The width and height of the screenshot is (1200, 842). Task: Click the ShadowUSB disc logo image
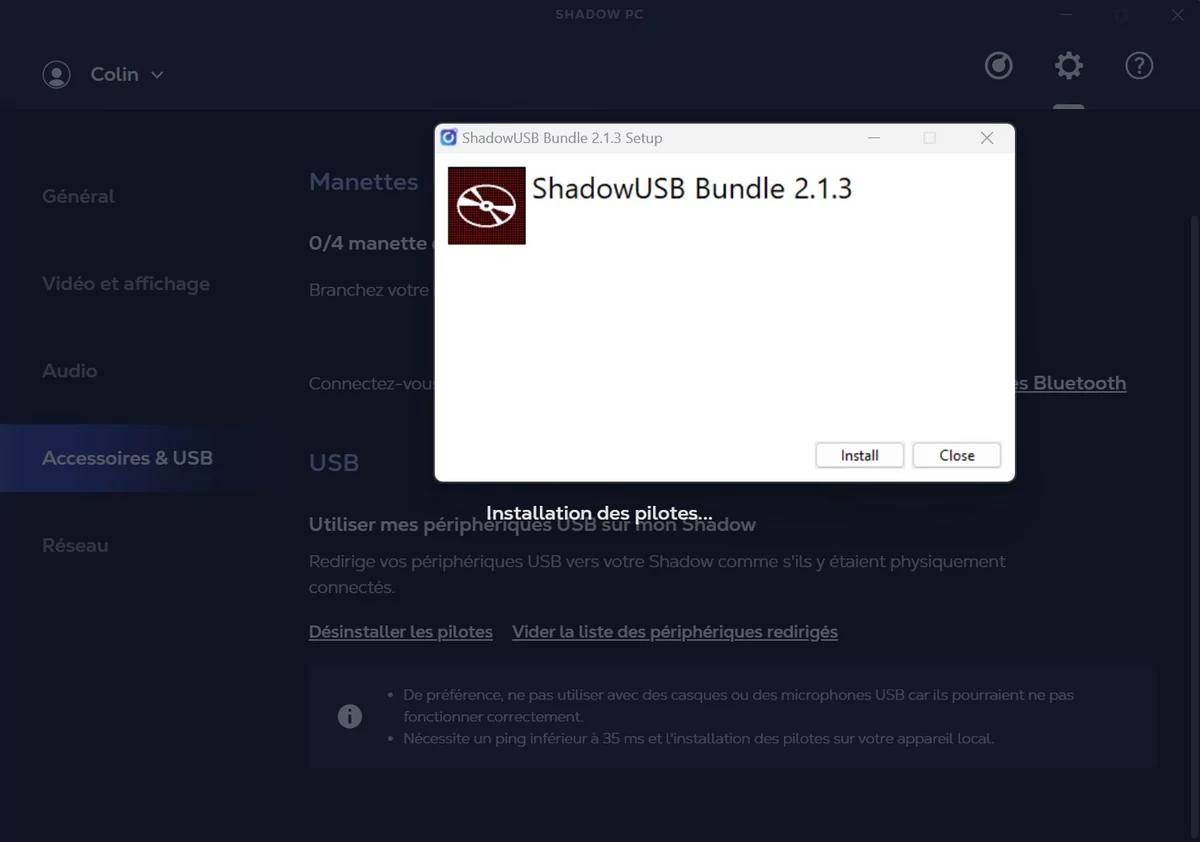tap(487, 206)
